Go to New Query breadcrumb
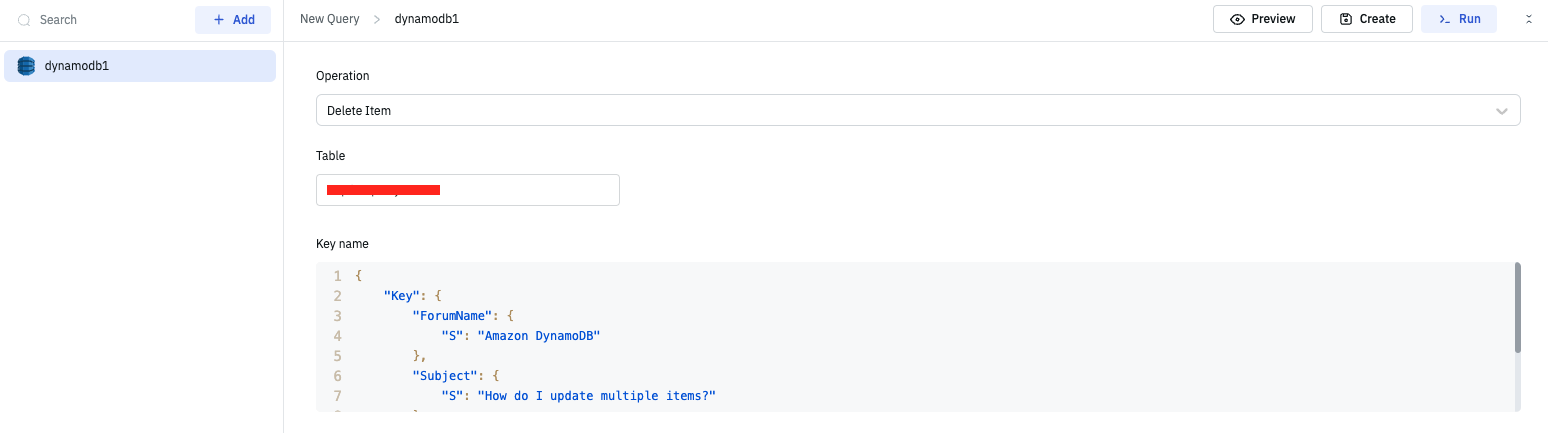The image size is (1548, 433). coord(329,19)
